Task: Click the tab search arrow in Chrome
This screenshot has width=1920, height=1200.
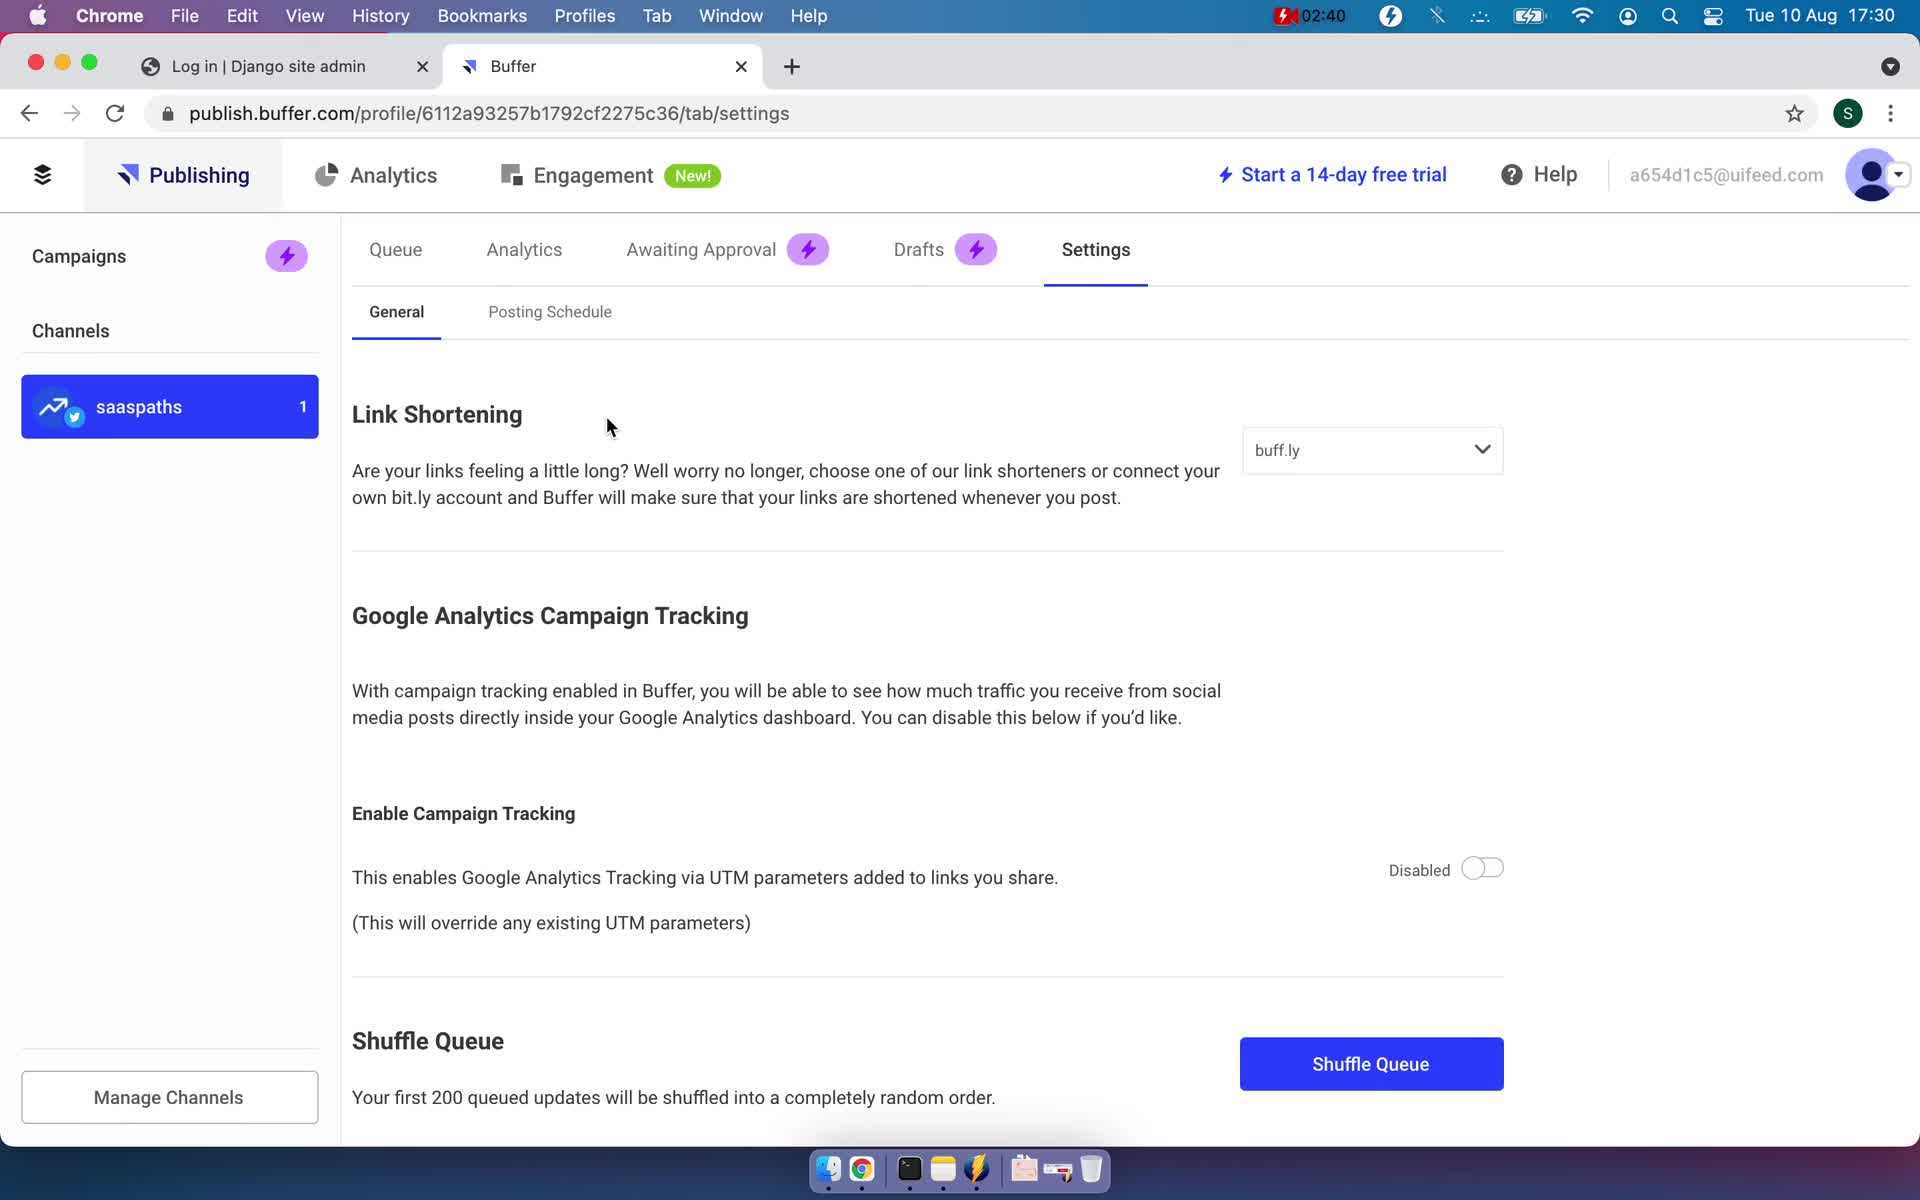Action: [x=1890, y=67]
